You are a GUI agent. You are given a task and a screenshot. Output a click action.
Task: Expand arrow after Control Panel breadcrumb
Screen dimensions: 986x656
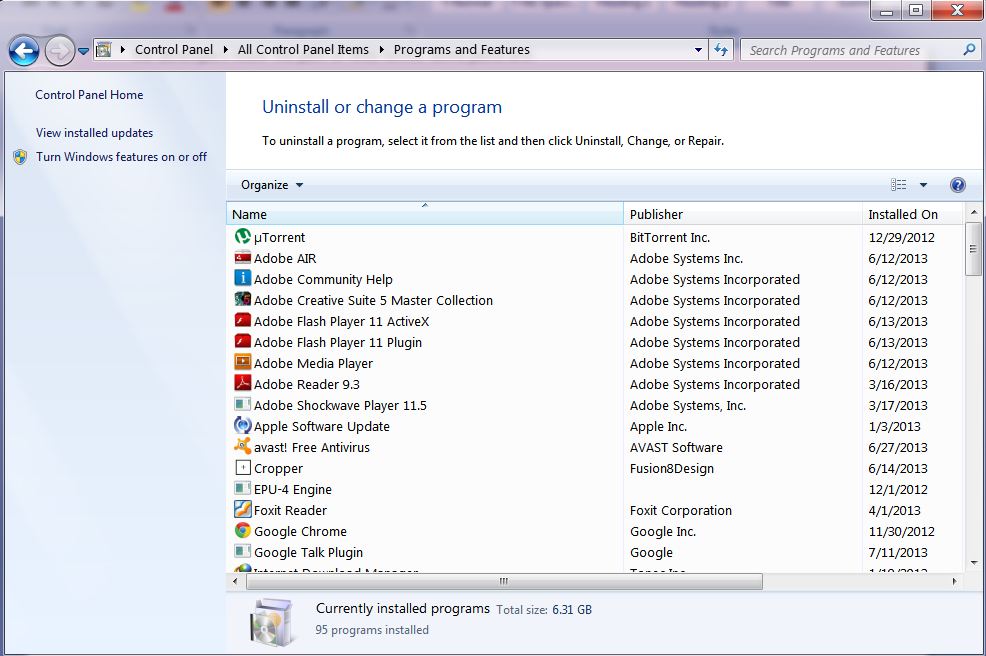(225, 50)
